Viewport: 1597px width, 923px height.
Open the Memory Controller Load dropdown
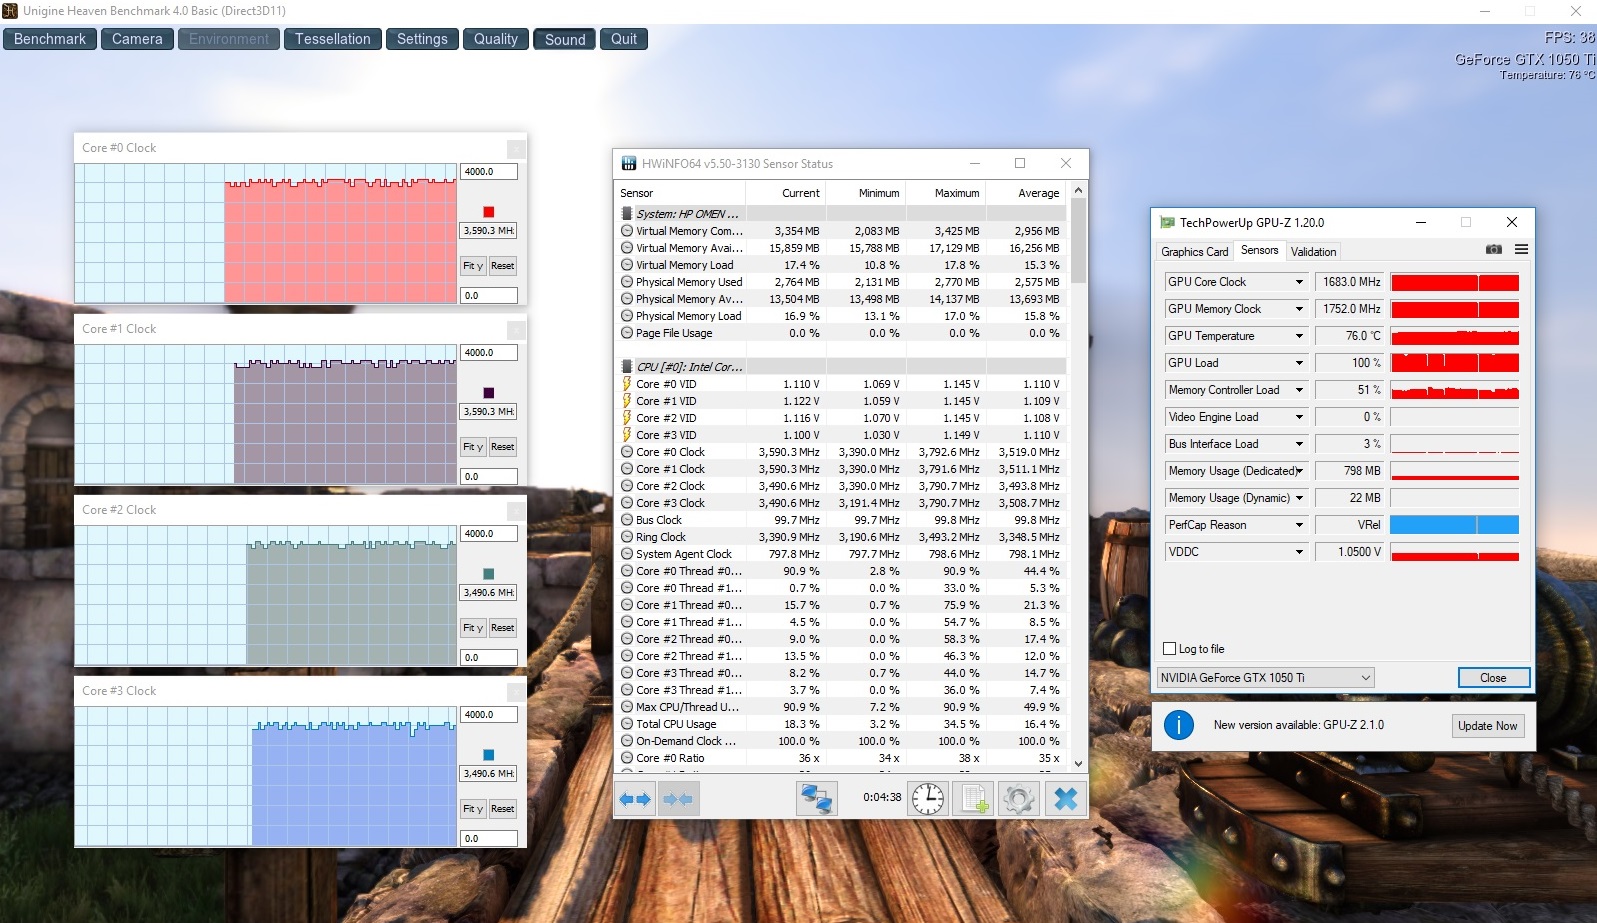[x=1299, y=390]
